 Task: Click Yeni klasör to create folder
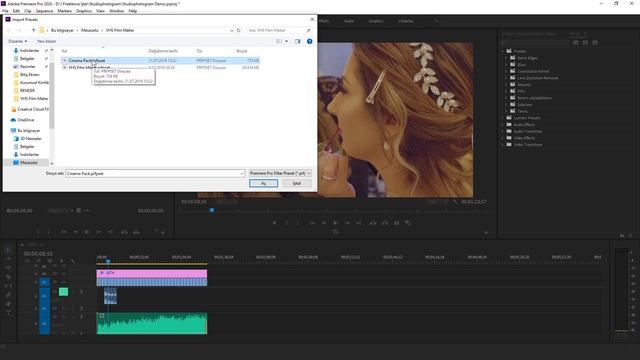tap(47, 41)
